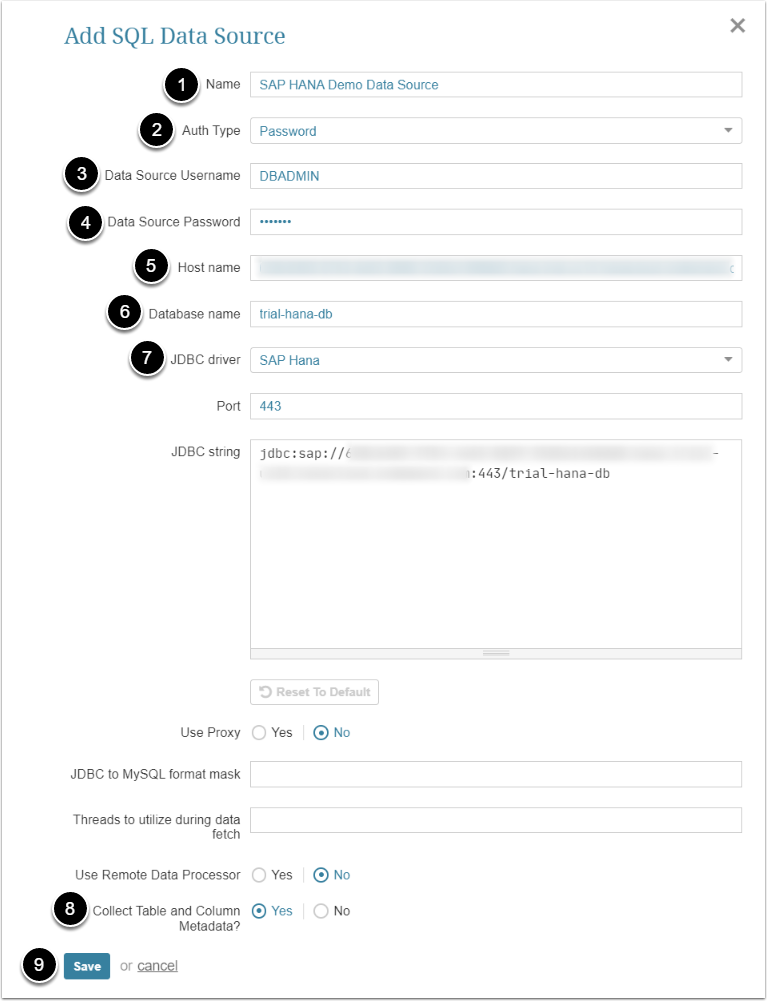Image resolution: width=767 pixels, height=1001 pixels.
Task: Select Yes for Use Proxy
Action: point(260,733)
